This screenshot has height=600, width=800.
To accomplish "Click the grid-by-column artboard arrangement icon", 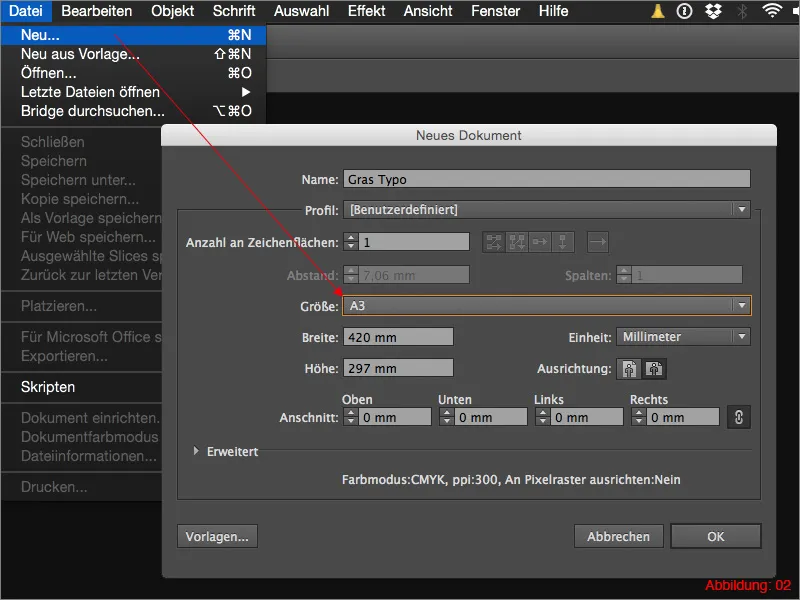I will pos(517,242).
